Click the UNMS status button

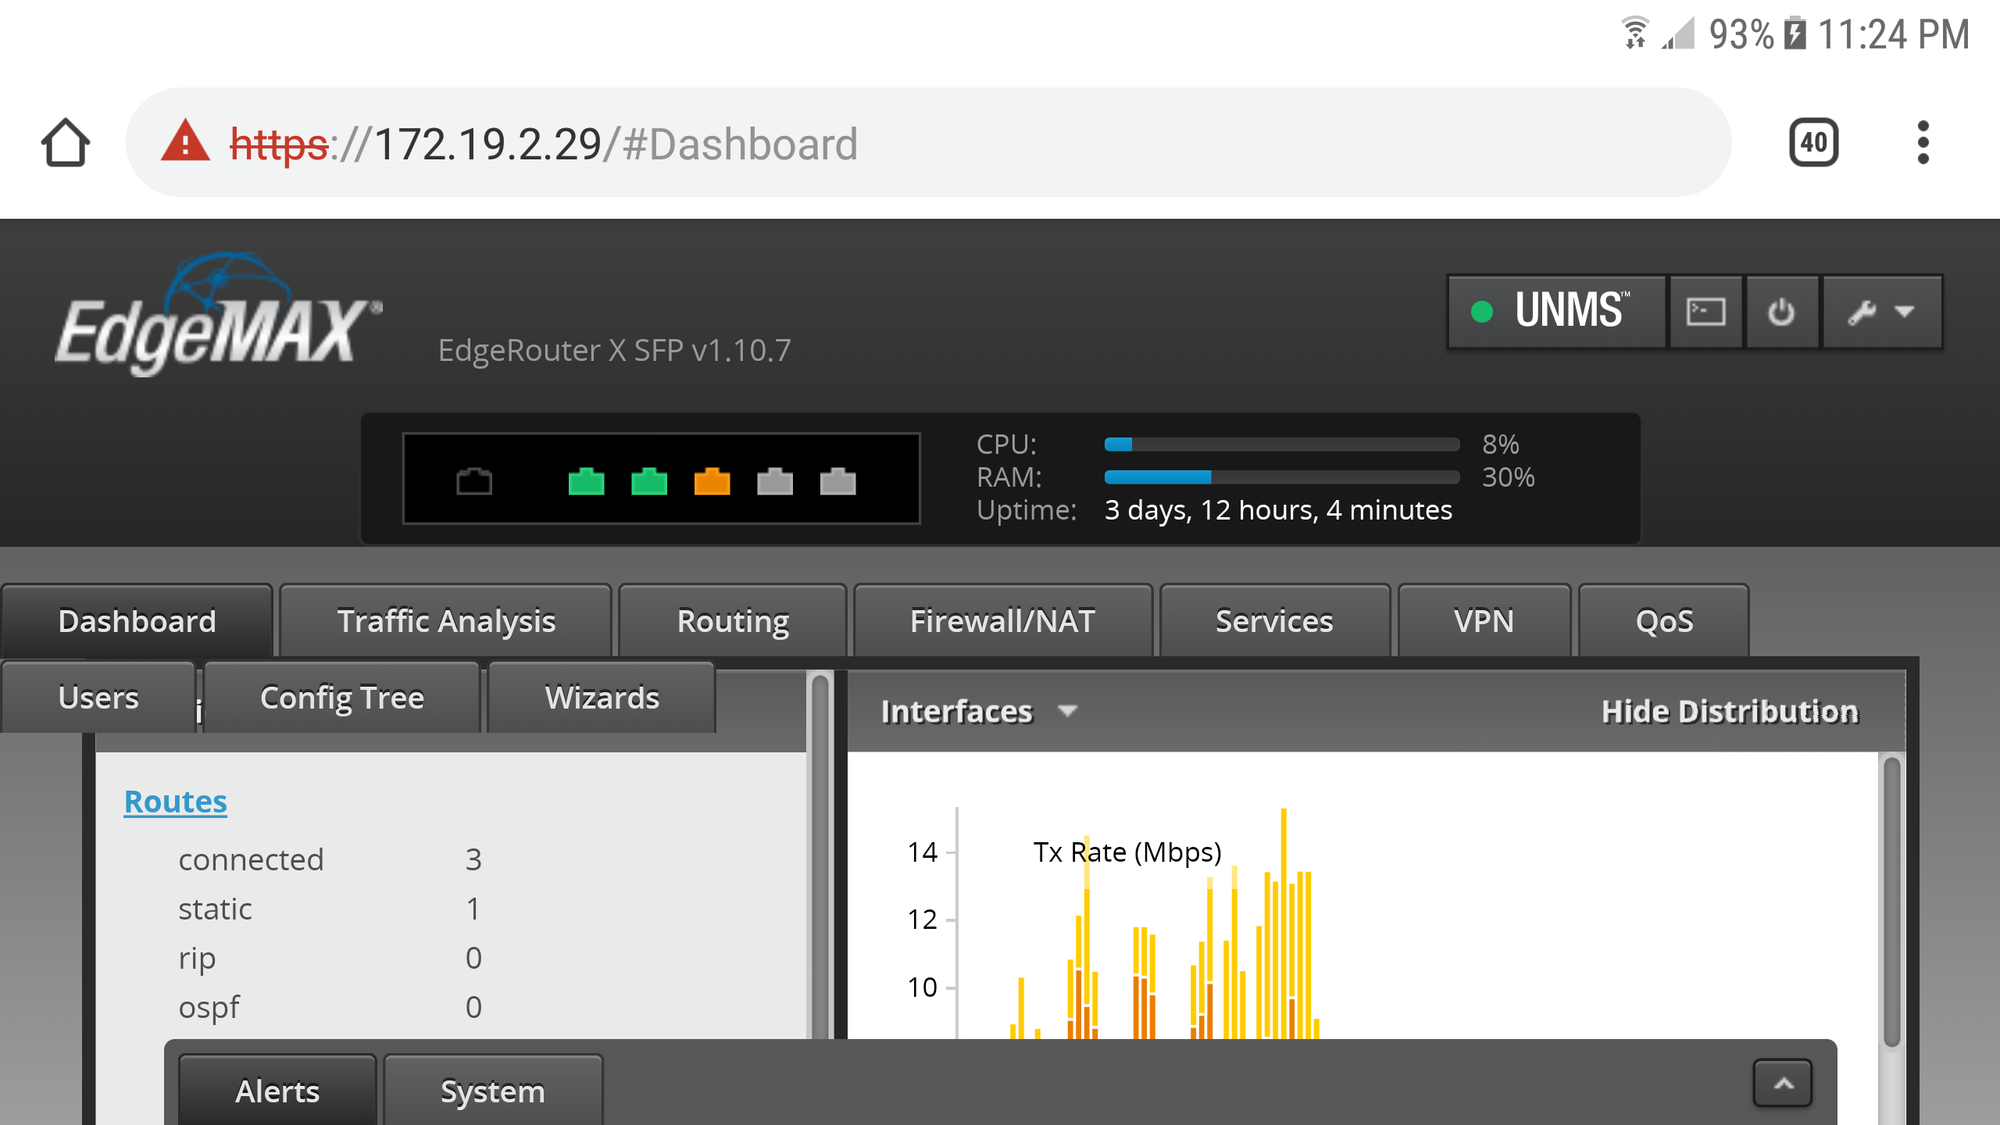point(1556,312)
